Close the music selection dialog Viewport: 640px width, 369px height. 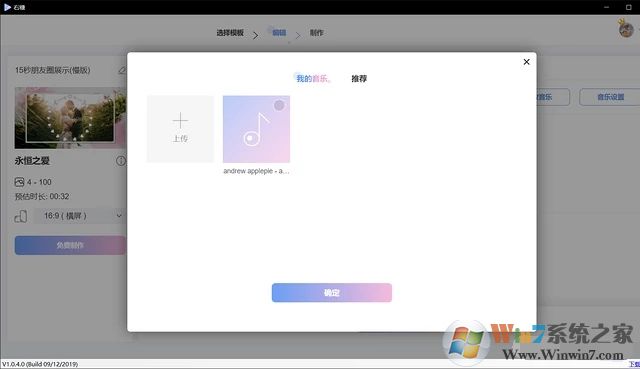click(526, 62)
